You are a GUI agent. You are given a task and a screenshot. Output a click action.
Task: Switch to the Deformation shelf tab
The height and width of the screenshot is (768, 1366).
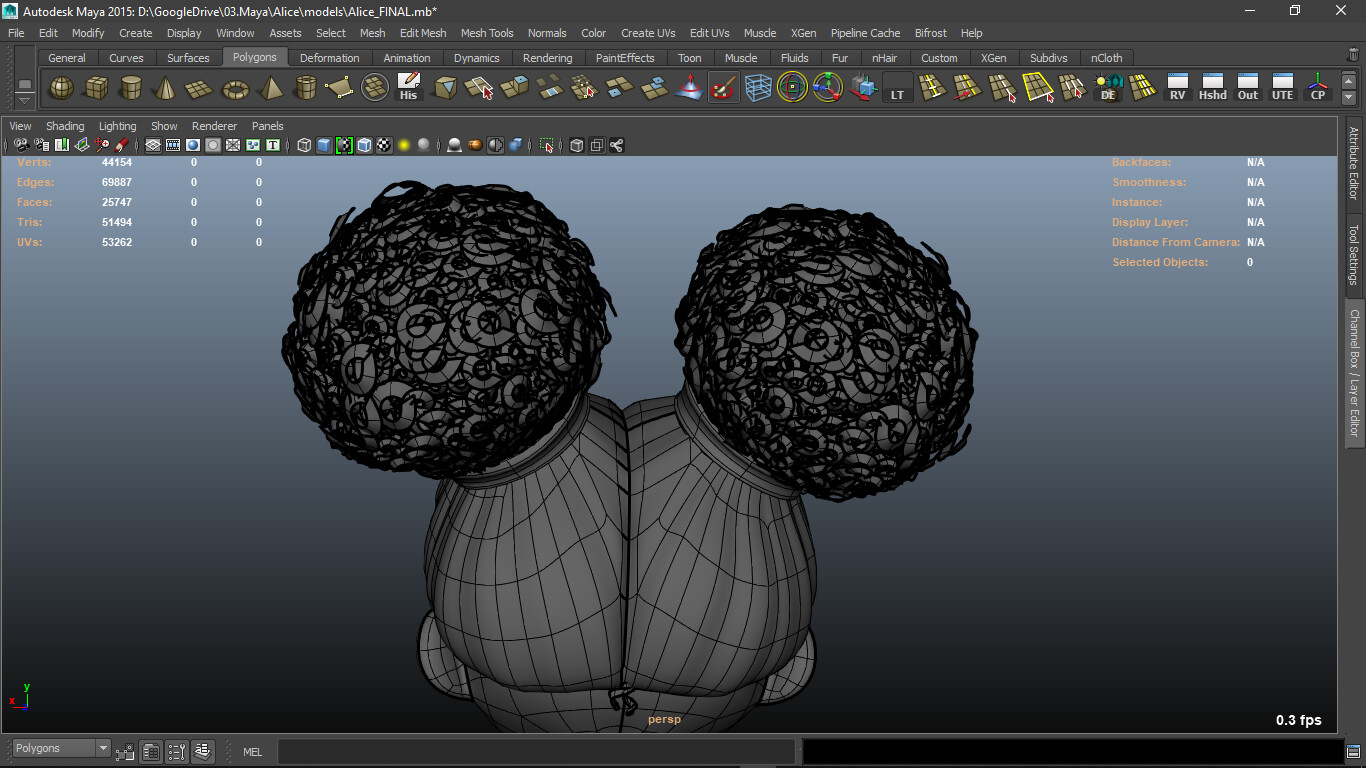(x=329, y=58)
